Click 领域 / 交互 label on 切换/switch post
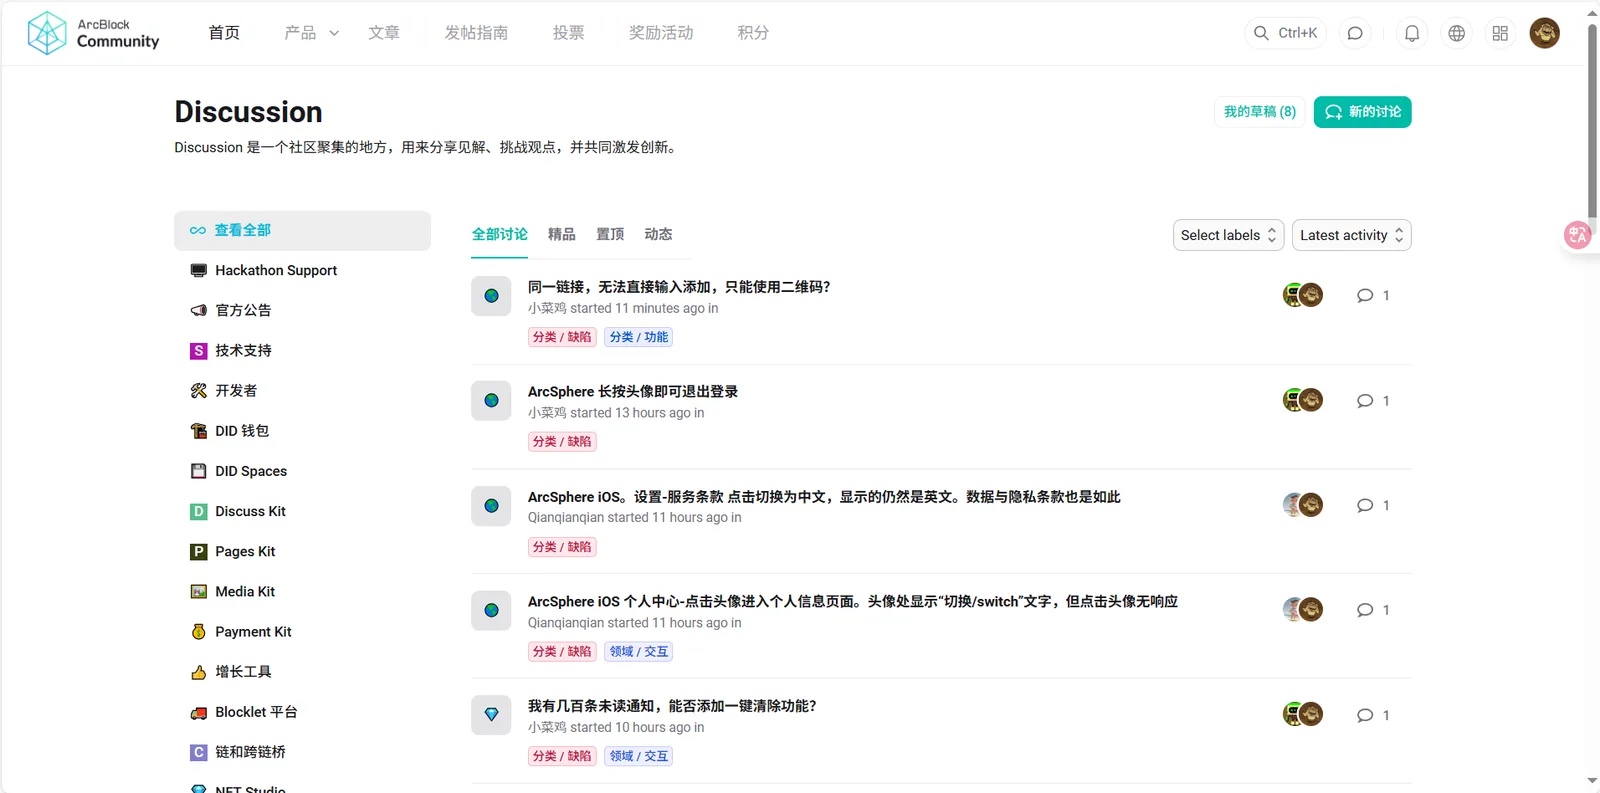 point(639,652)
